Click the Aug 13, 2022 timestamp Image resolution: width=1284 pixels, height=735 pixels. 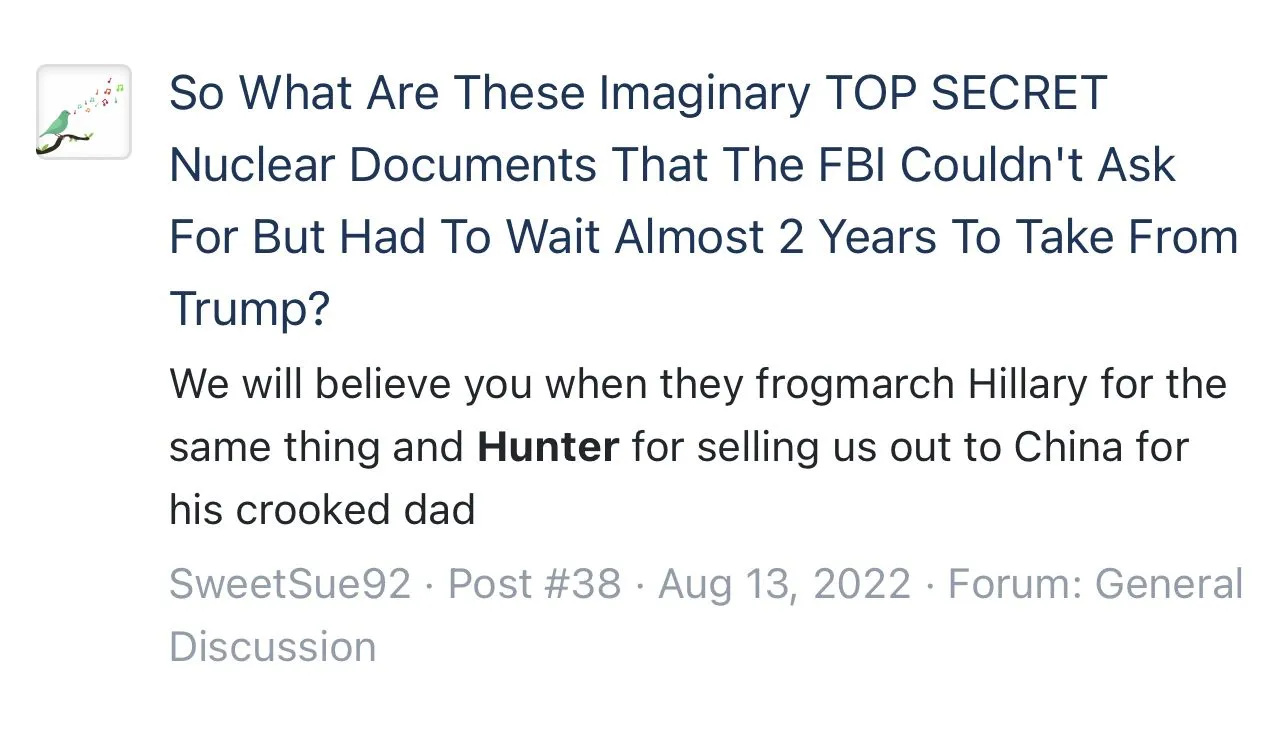[784, 584]
